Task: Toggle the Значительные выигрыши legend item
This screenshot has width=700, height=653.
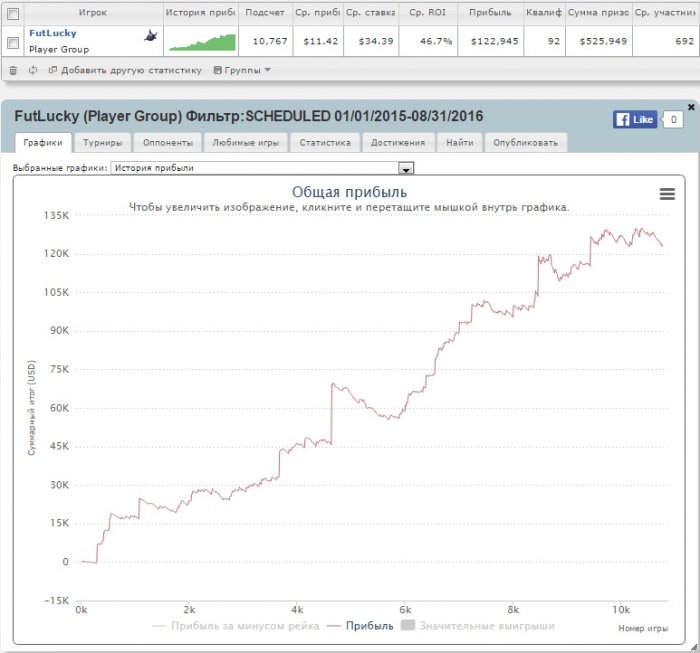Action: click(478, 626)
